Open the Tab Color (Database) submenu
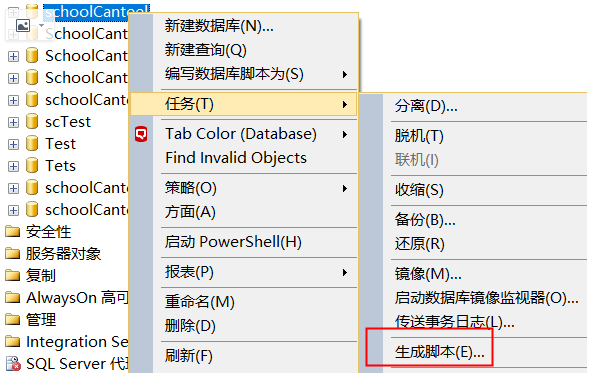Image resolution: width=591 pixels, height=377 pixels. tap(243, 134)
